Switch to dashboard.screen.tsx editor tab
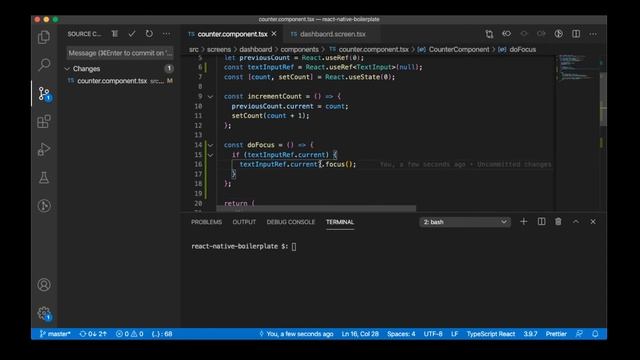This screenshot has height=360, width=640. (332, 34)
